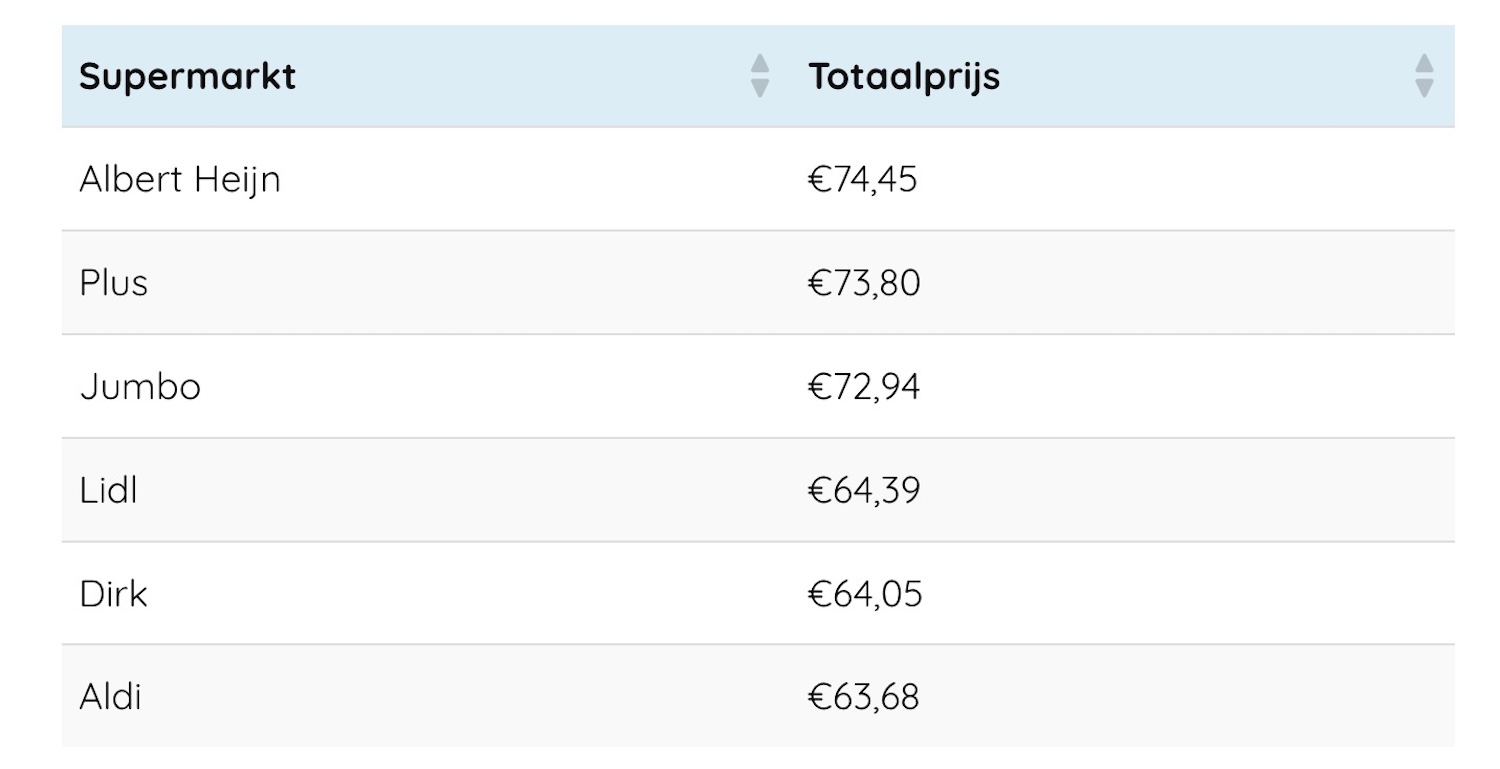This screenshot has width=1500, height=769.
Task: Select the Albert Heijn supermarket name
Action: (180, 180)
